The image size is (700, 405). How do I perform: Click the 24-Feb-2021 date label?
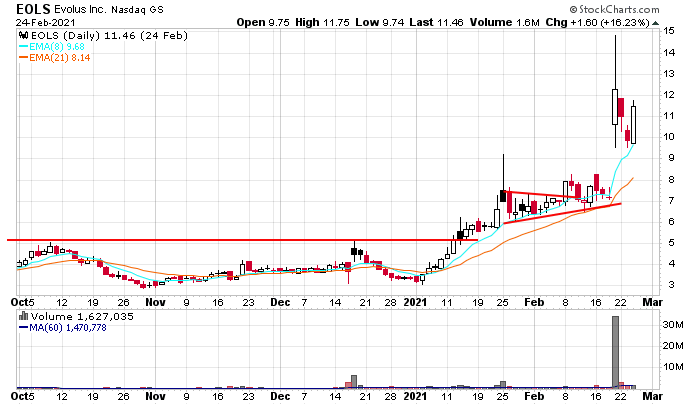46,23
